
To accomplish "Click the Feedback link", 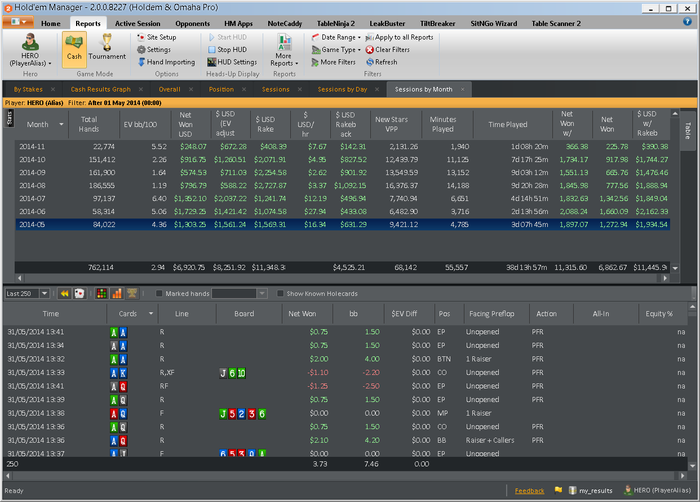I will click(529, 491).
